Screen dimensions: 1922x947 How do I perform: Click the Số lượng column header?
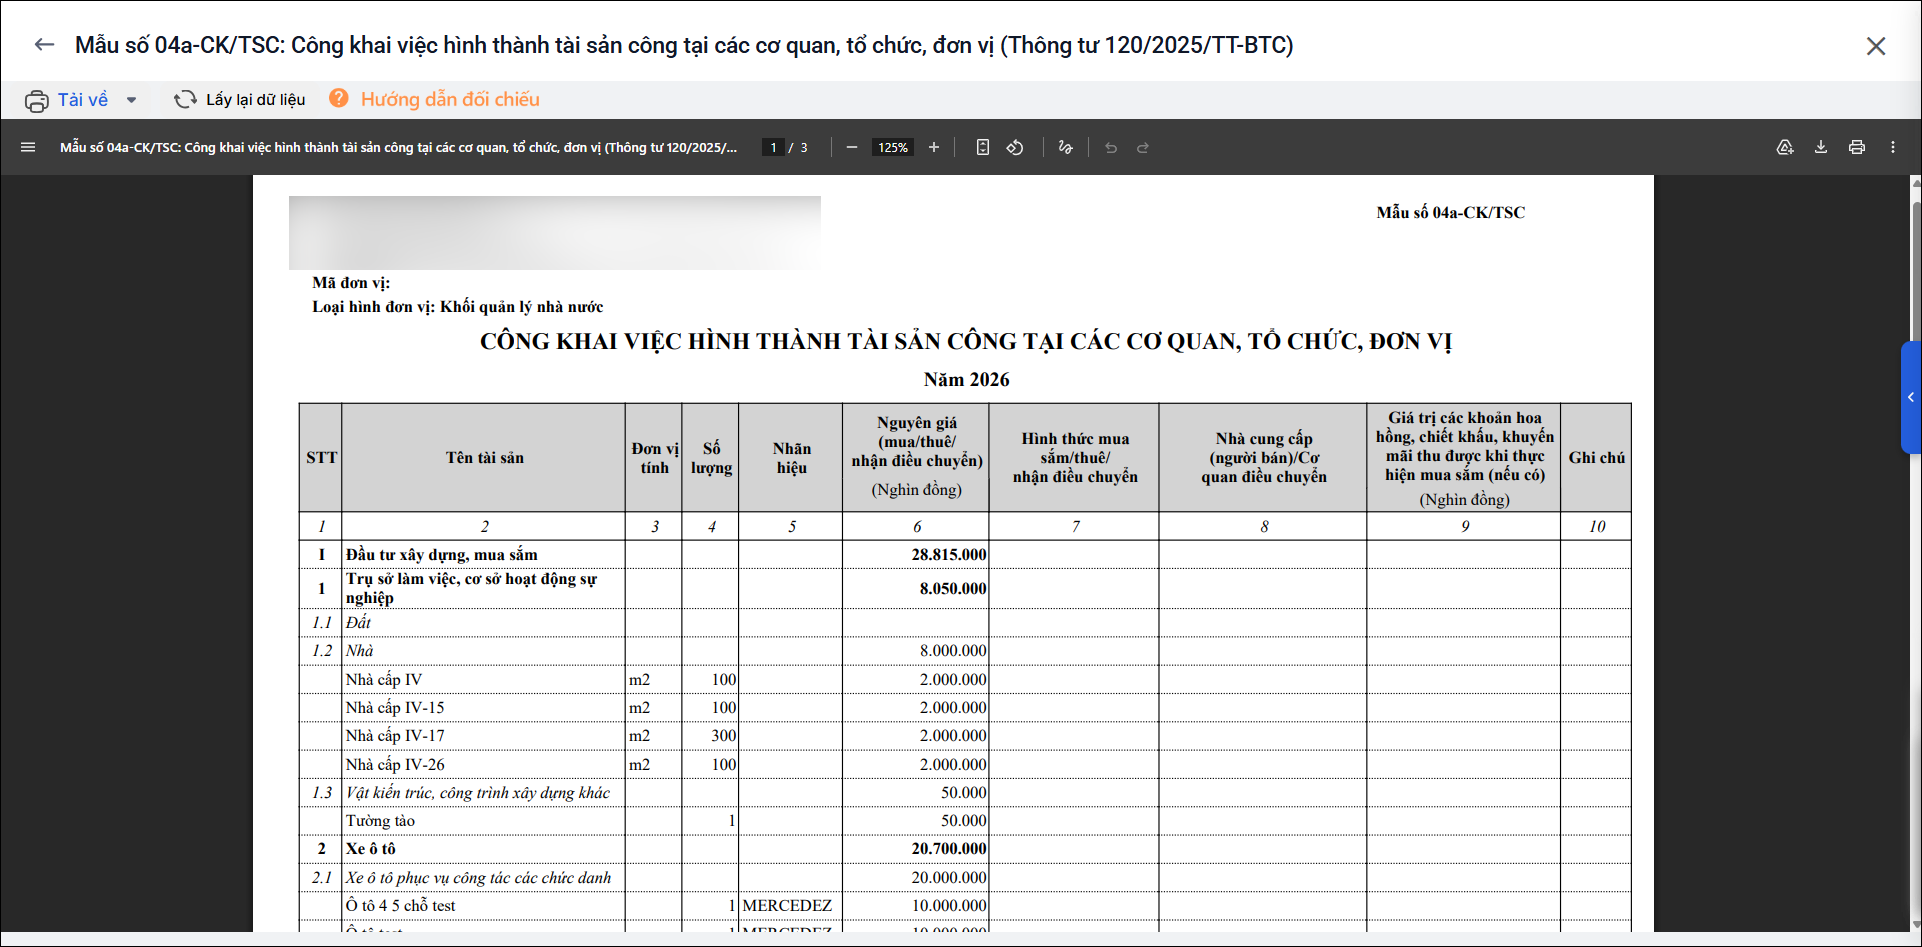click(x=711, y=458)
